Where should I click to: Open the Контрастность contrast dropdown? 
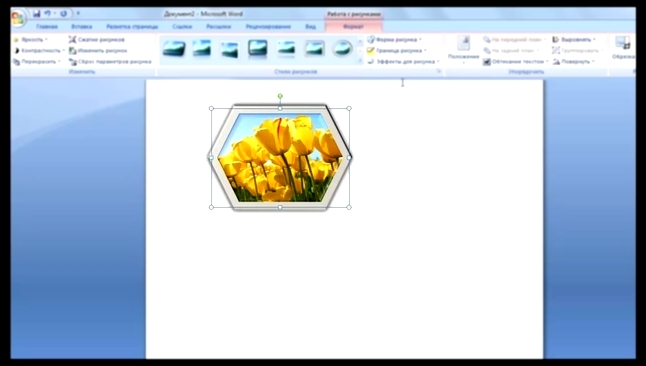[39, 51]
